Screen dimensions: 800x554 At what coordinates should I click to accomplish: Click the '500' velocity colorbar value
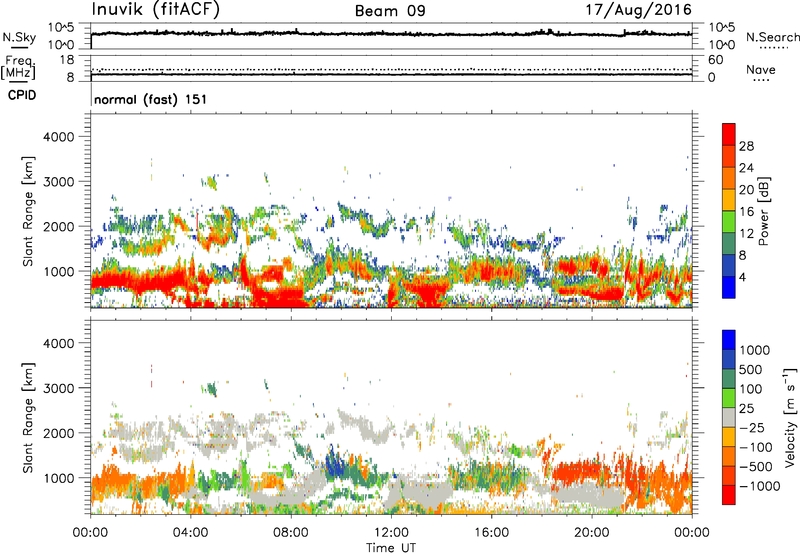(751, 370)
